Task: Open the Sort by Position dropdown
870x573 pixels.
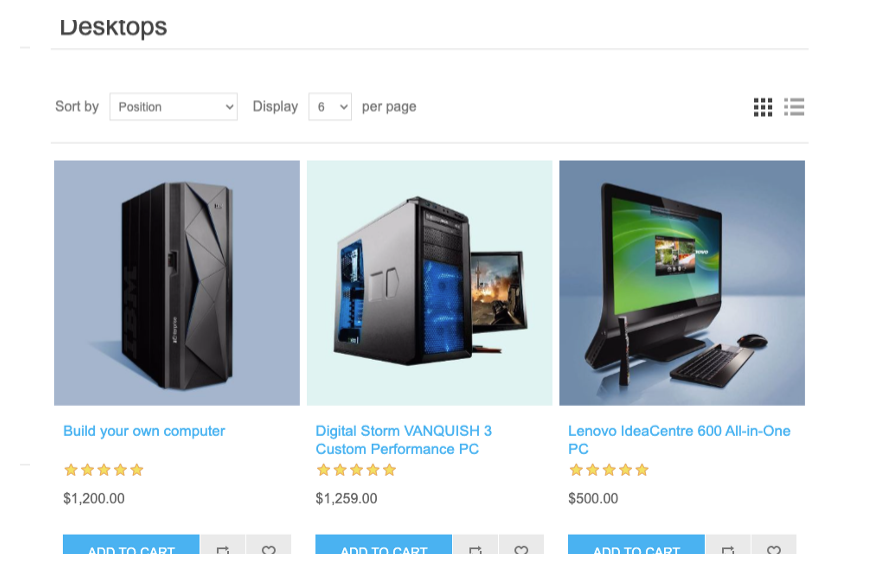Action: (x=174, y=107)
